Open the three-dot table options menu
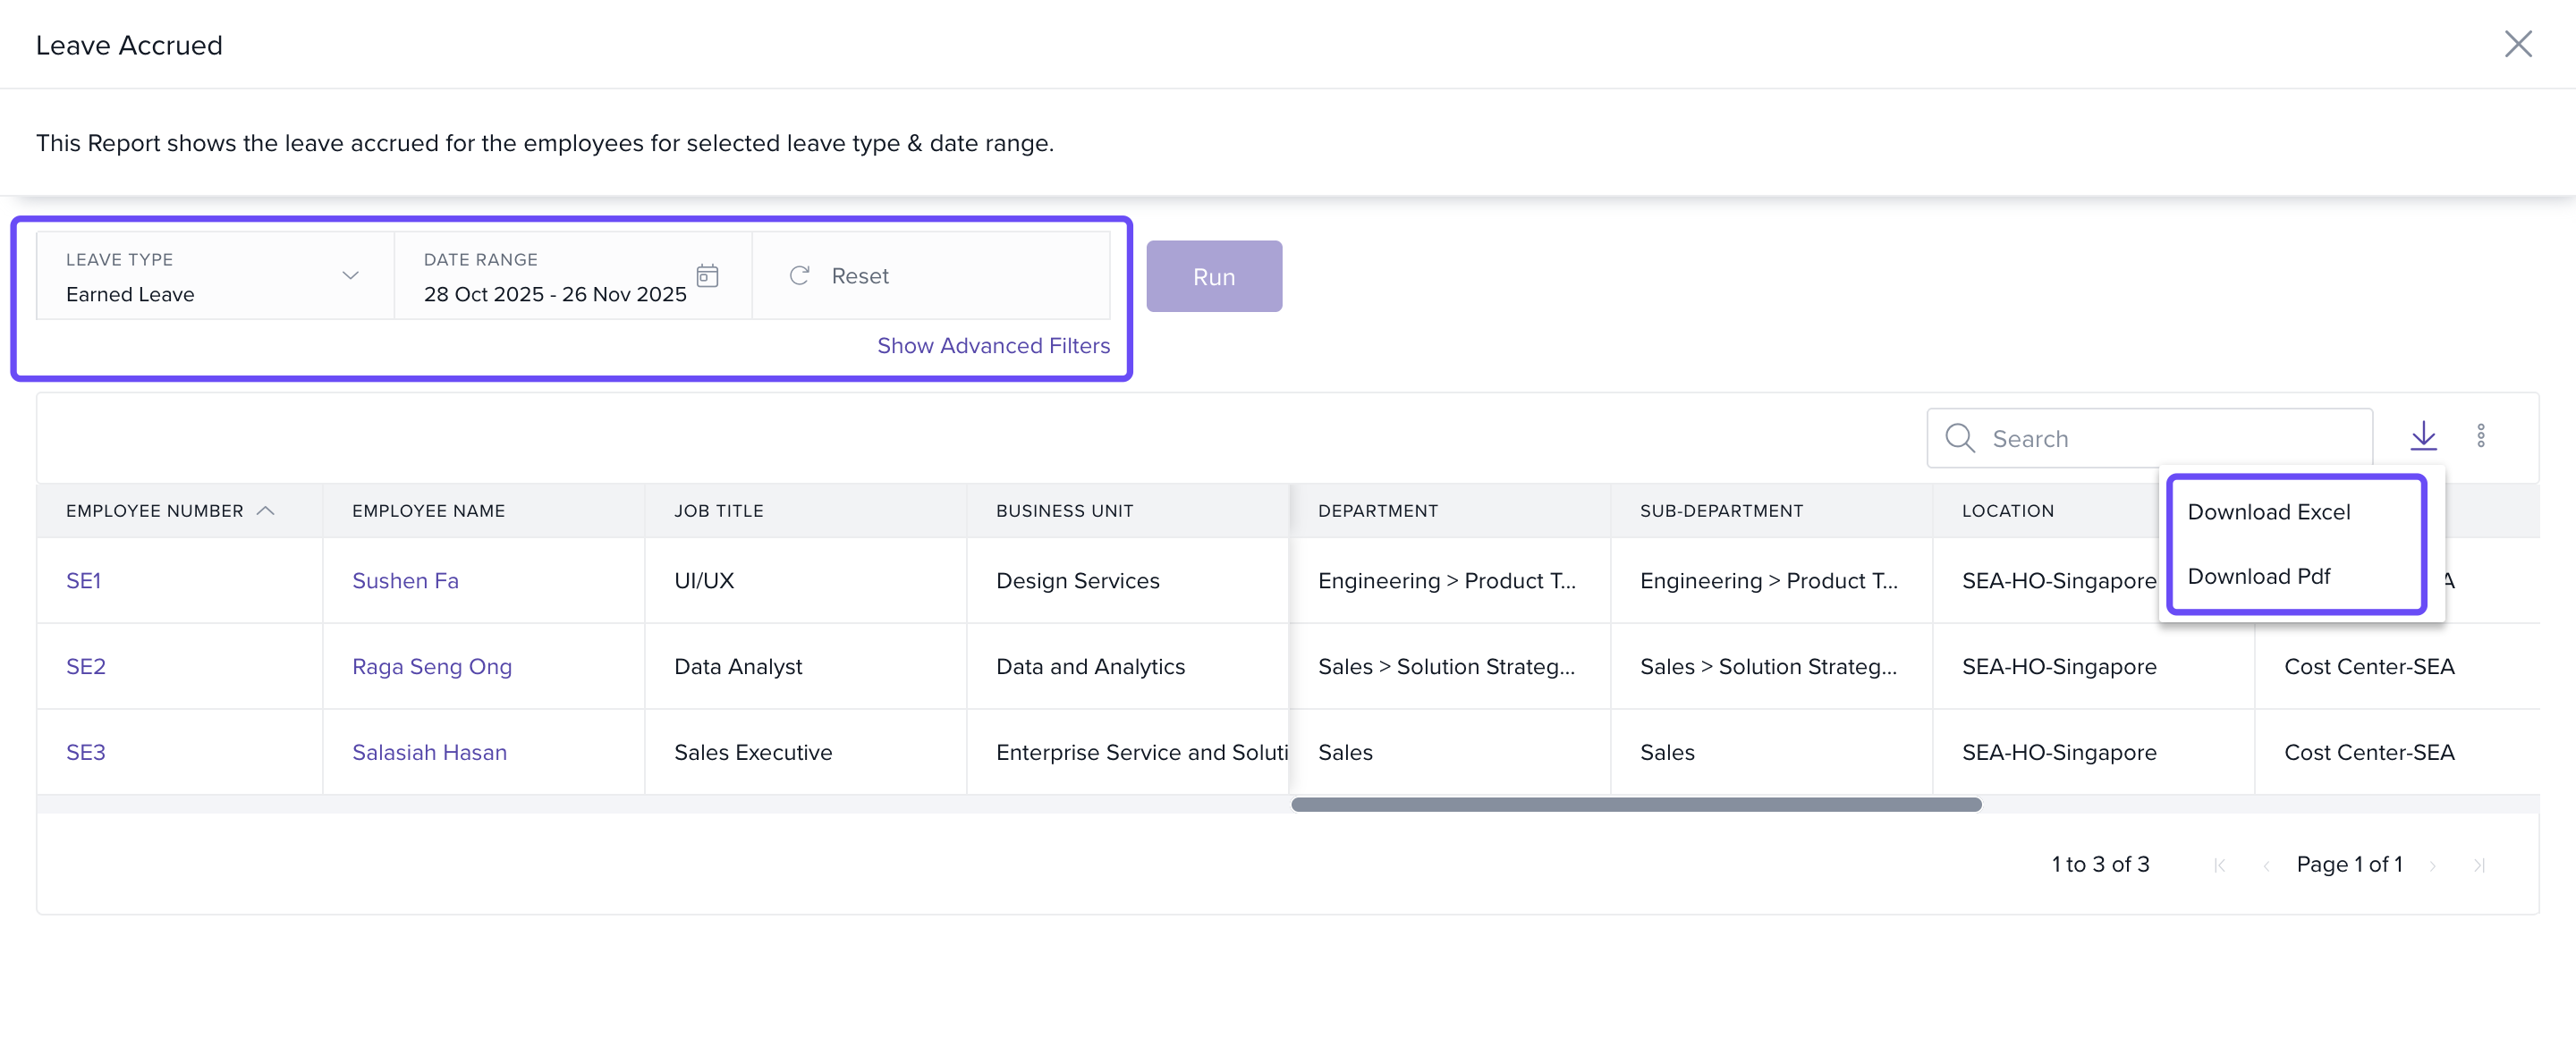This screenshot has width=2576, height=1063. (2480, 436)
